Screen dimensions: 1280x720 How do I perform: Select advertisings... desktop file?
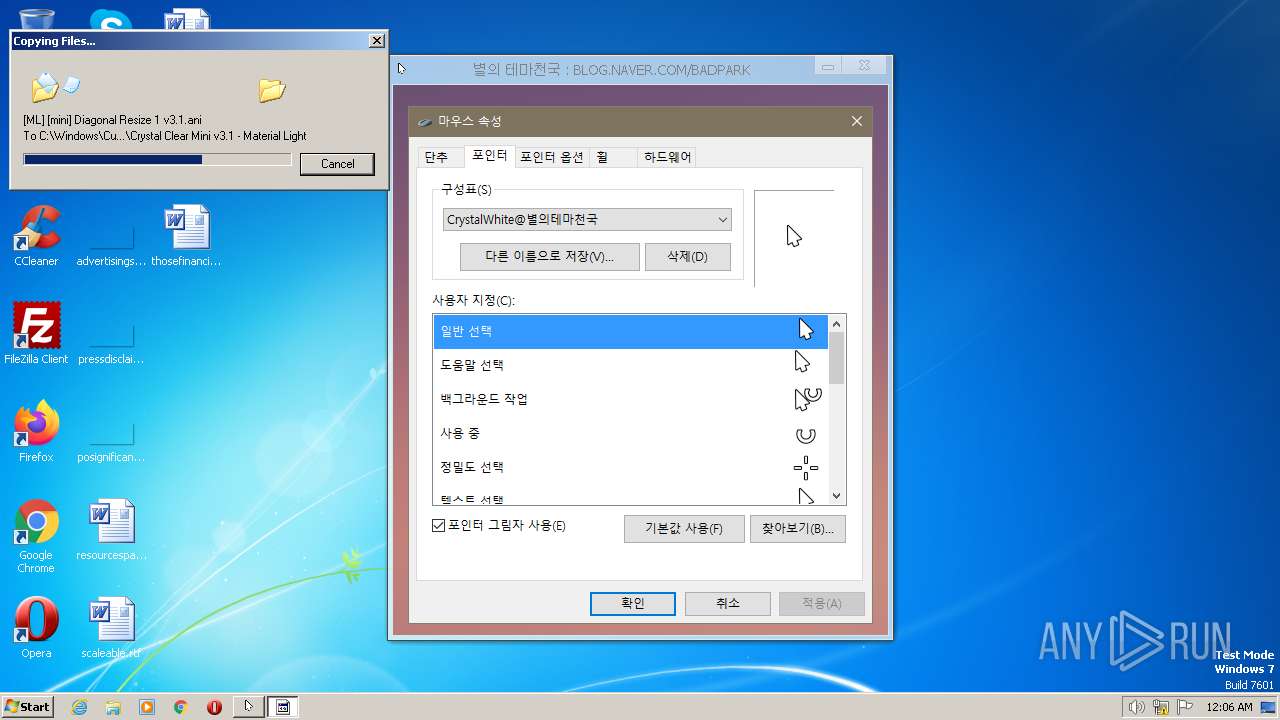point(111,245)
